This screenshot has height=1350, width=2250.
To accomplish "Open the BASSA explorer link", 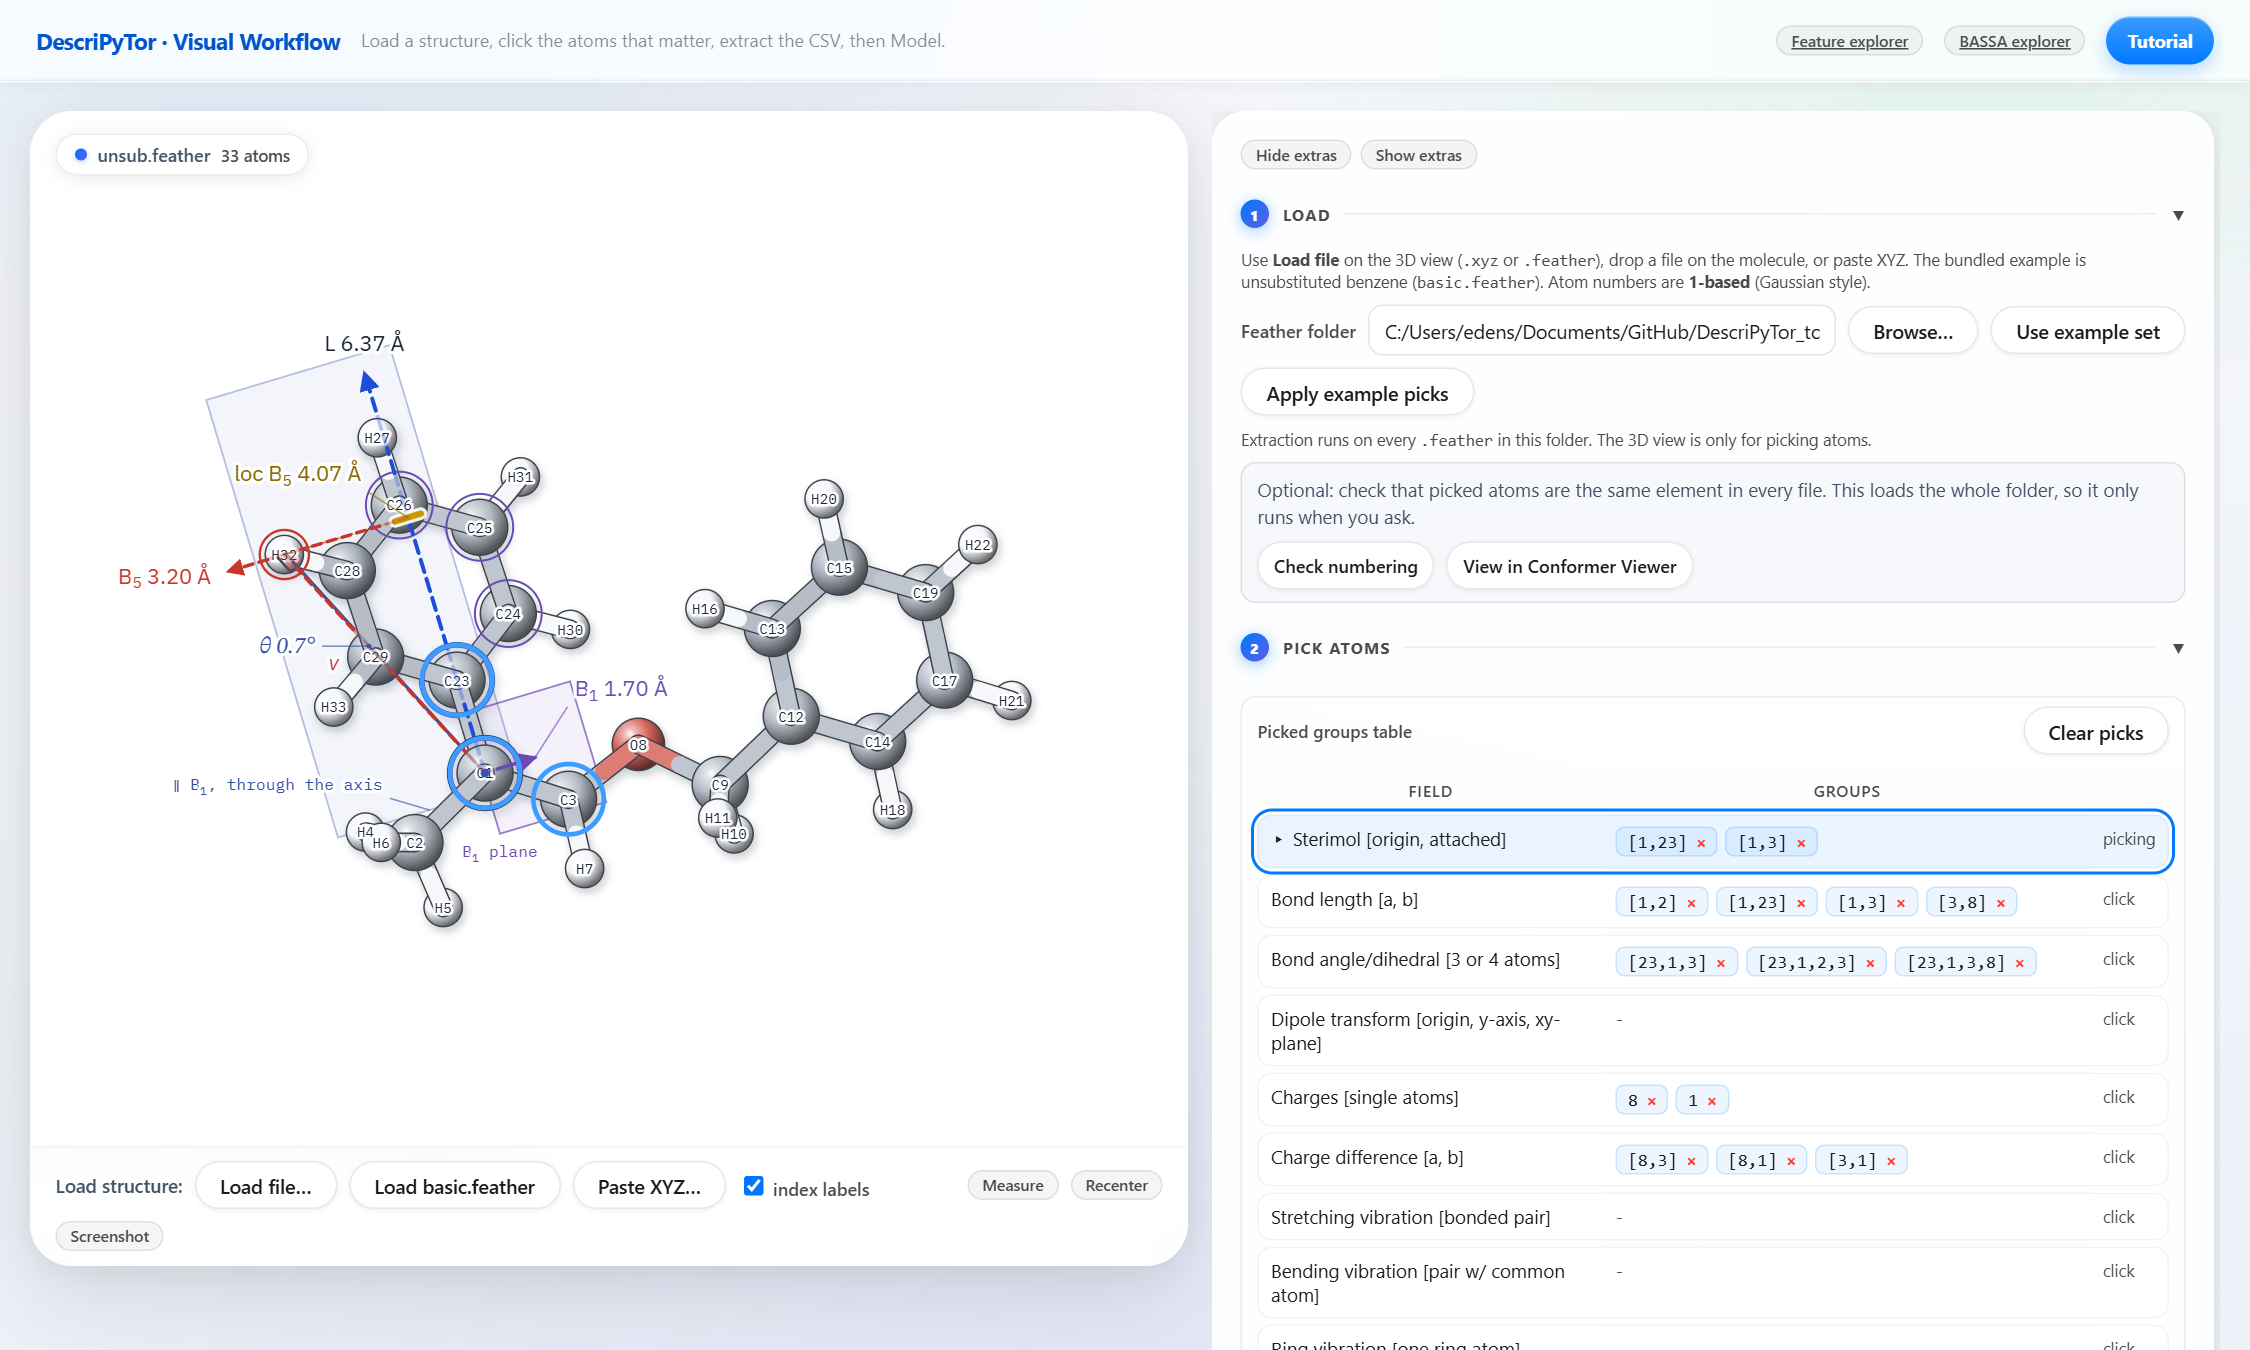I will [x=2014, y=41].
